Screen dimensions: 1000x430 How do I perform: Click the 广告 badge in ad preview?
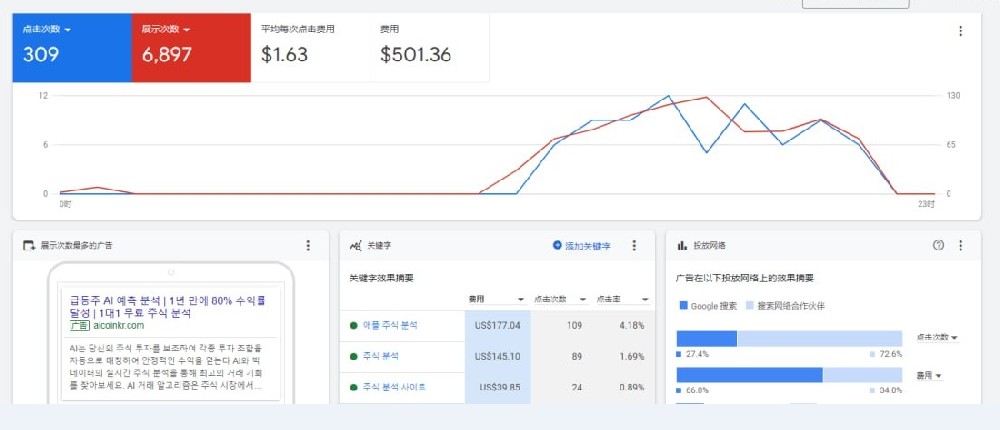click(79, 325)
